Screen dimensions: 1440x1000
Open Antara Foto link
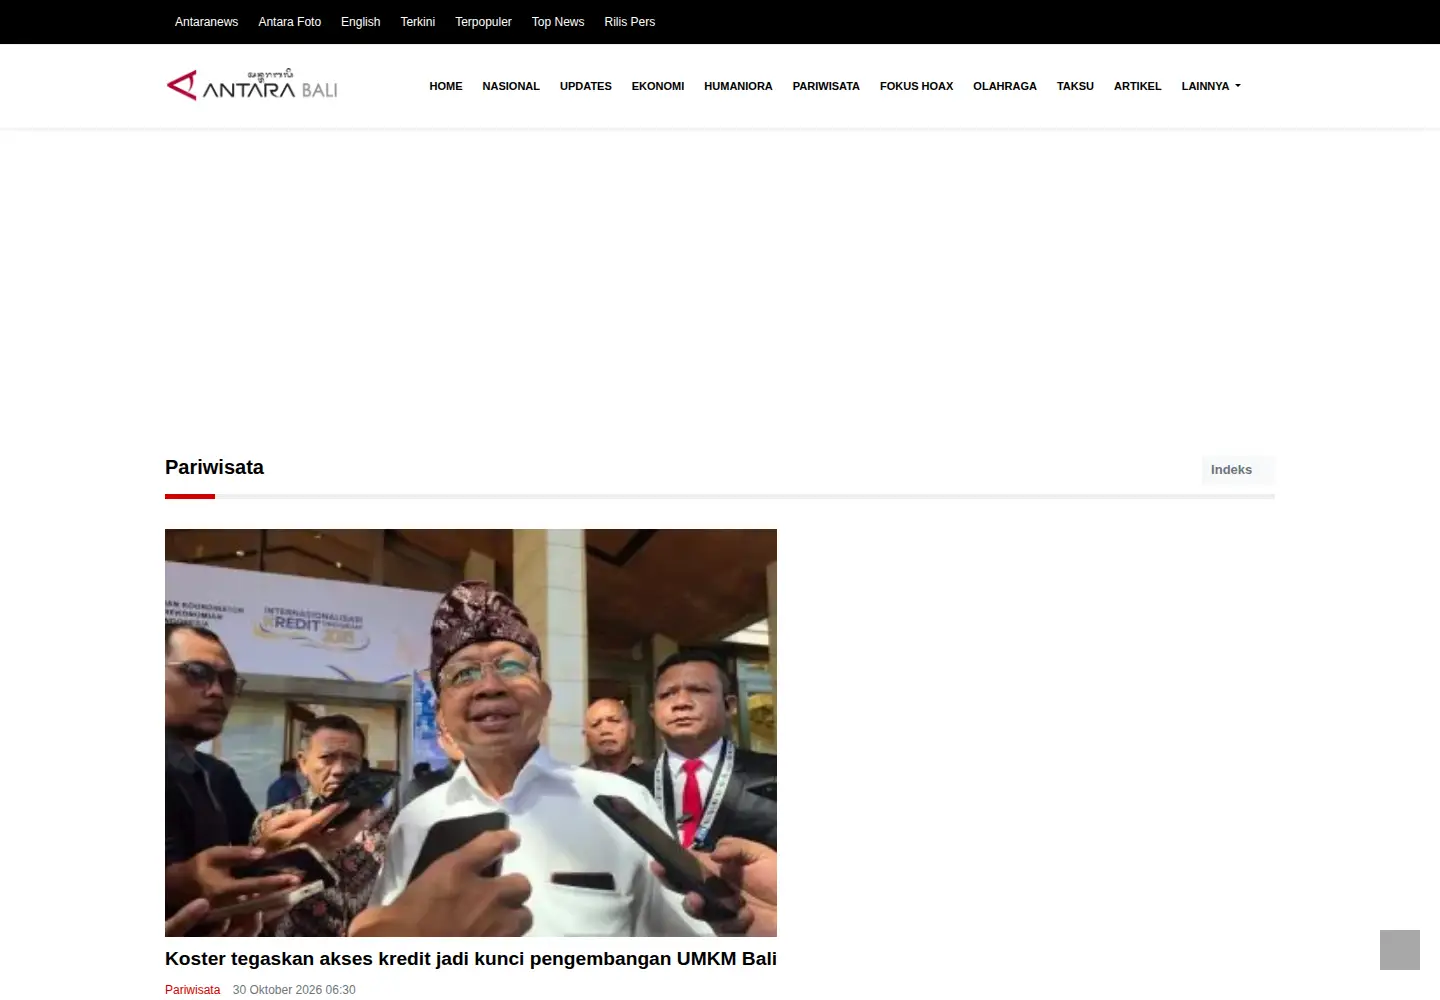click(290, 22)
